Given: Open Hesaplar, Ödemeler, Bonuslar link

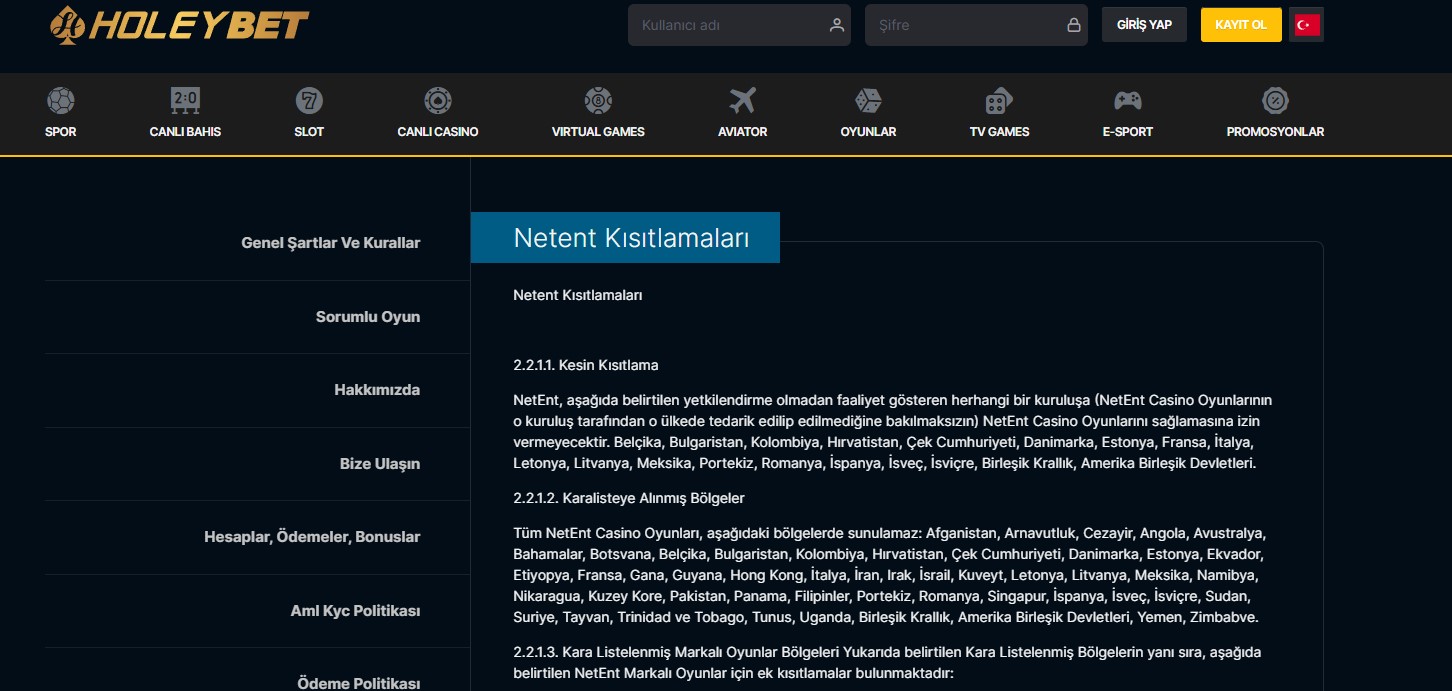Looking at the screenshot, I should click(312, 537).
